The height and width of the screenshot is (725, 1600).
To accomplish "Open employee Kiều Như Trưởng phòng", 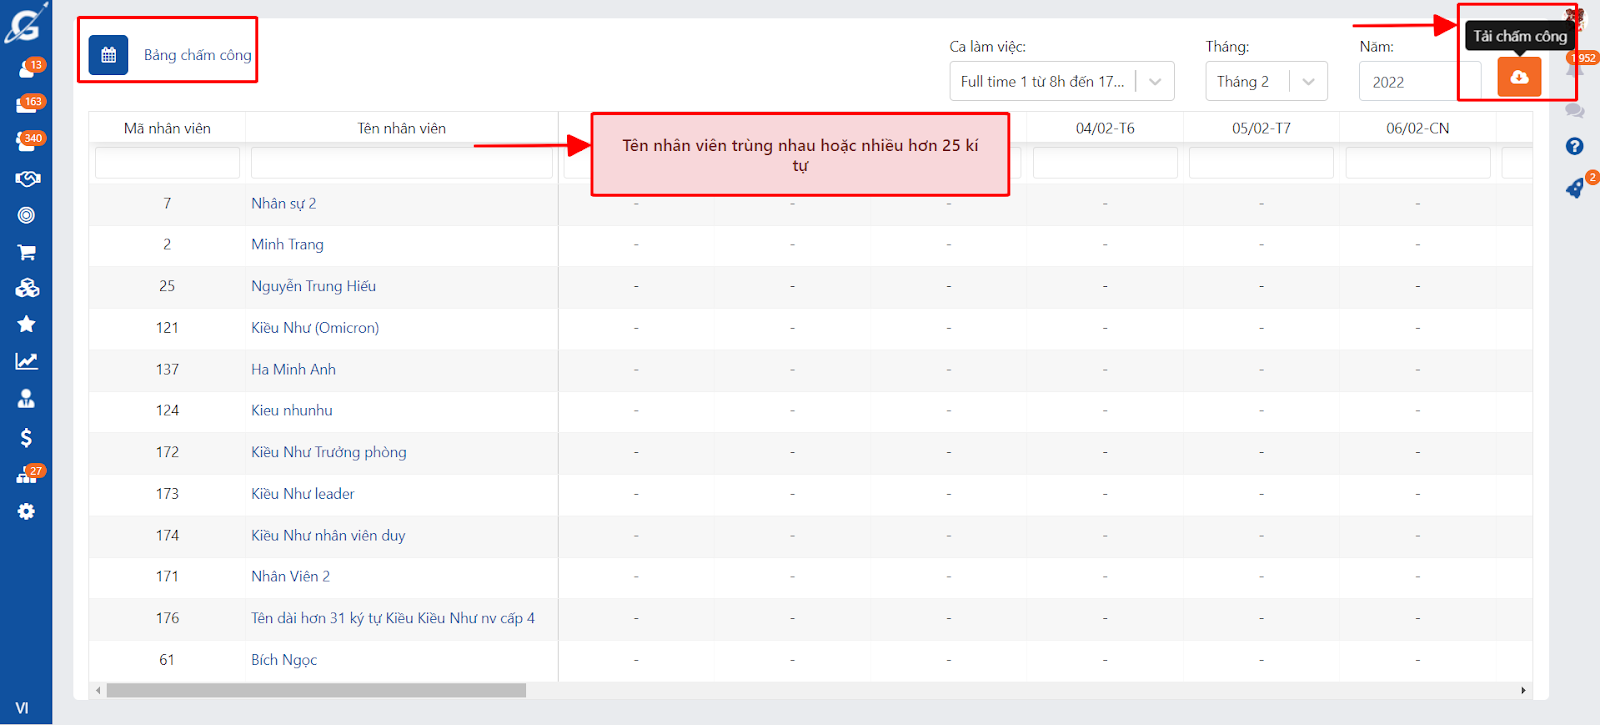I will point(329,453).
